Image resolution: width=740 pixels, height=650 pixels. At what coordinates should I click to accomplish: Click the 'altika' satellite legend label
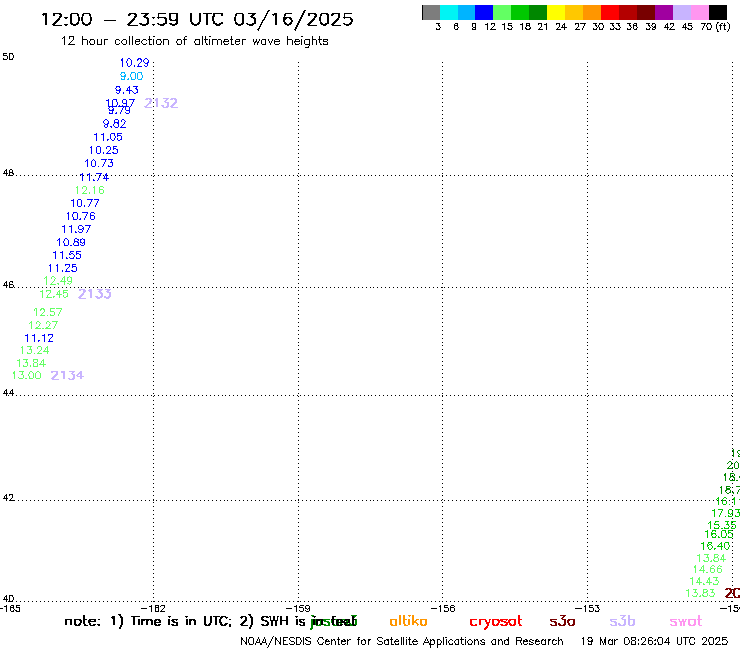click(x=408, y=621)
